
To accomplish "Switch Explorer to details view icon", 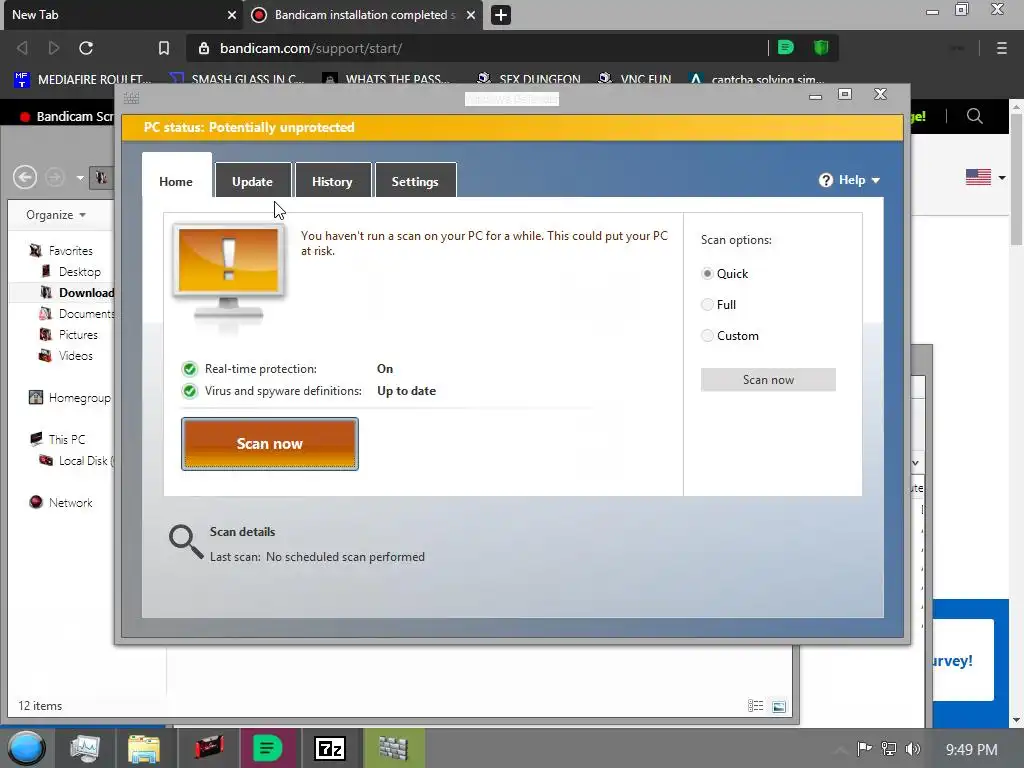I will coord(756,706).
